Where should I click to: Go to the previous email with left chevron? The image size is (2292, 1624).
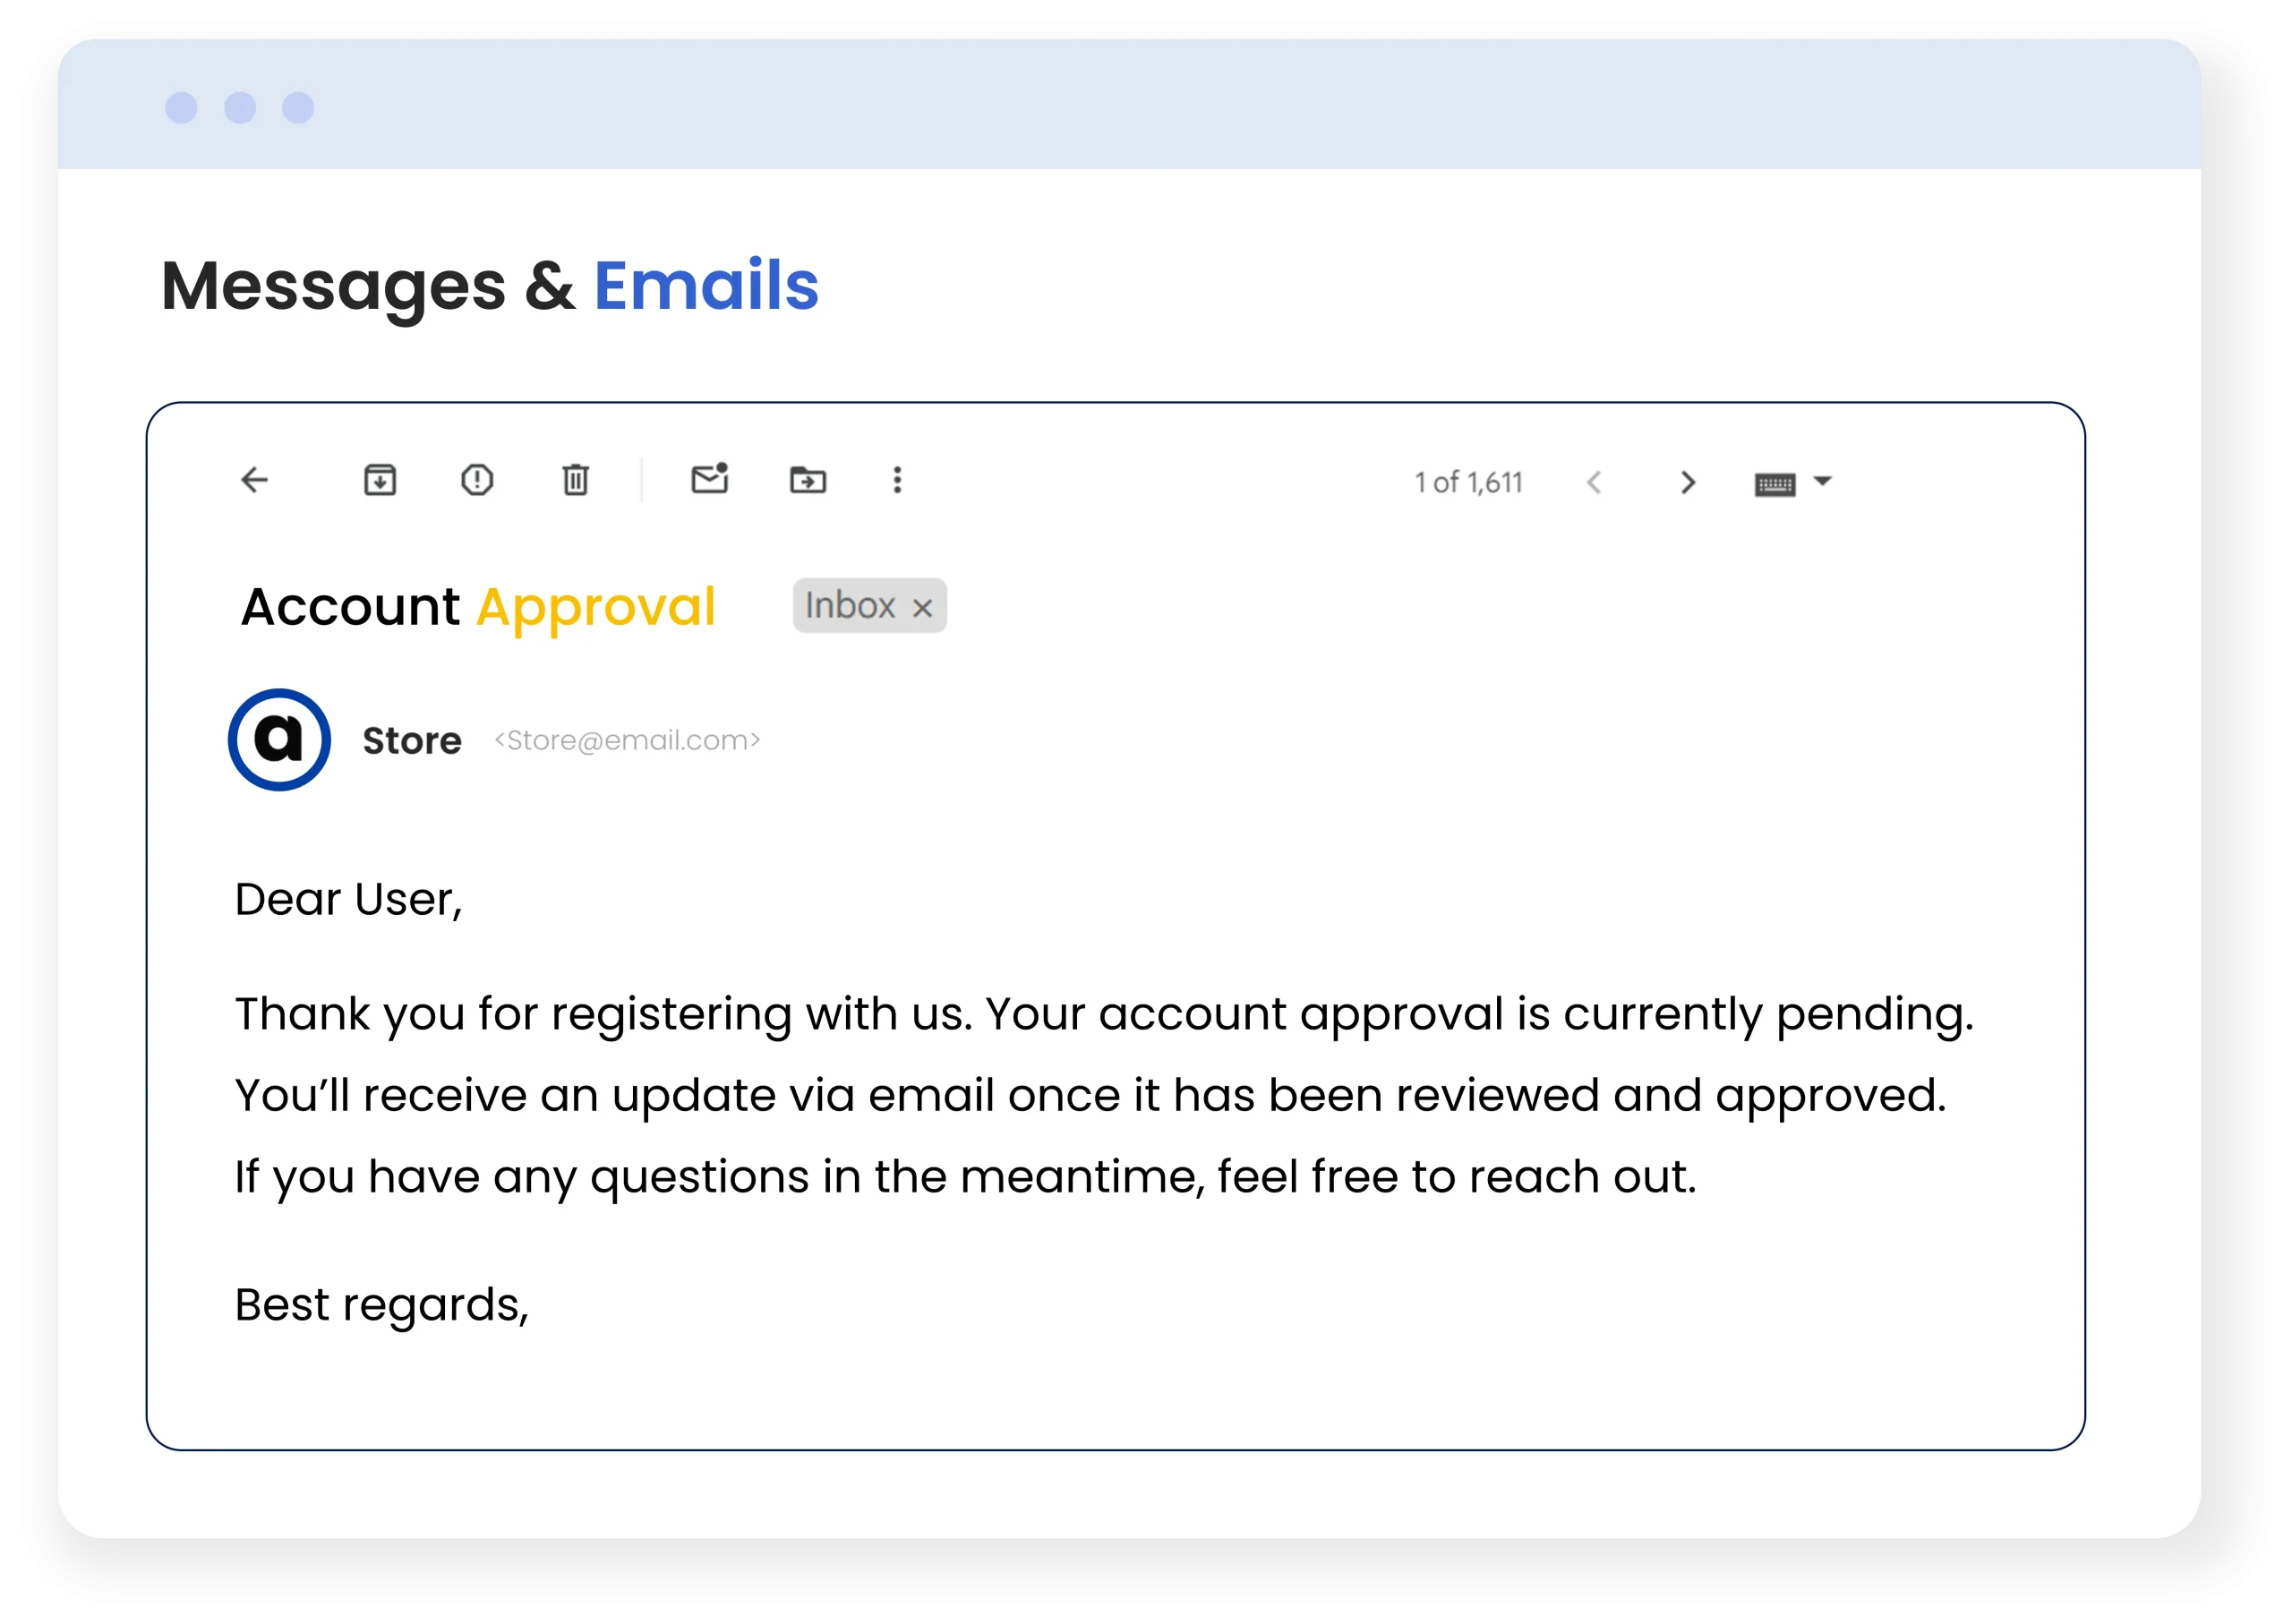click(x=1594, y=483)
